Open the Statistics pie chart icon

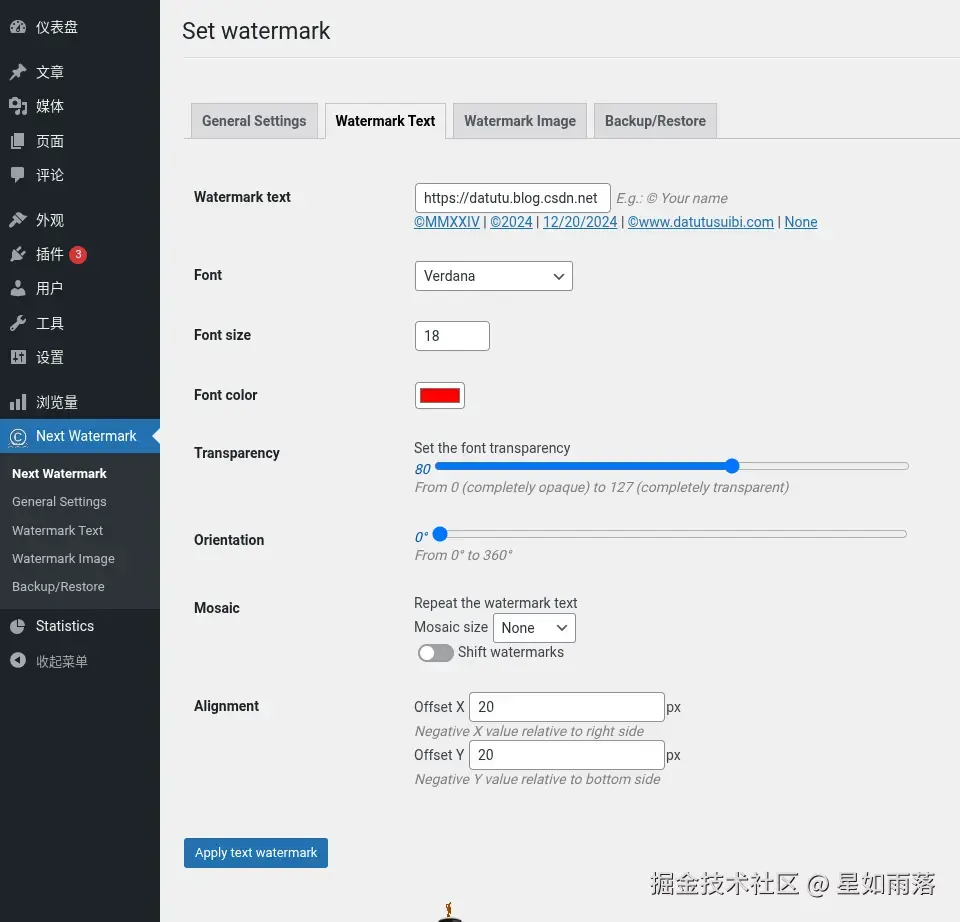tap(18, 626)
